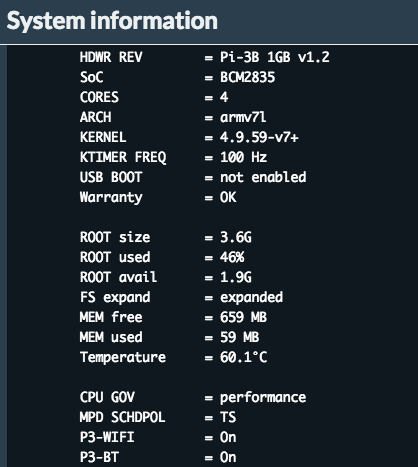Click the MPD SCHDPOL TS value
The width and height of the screenshot is (418, 467).
pos(228,417)
